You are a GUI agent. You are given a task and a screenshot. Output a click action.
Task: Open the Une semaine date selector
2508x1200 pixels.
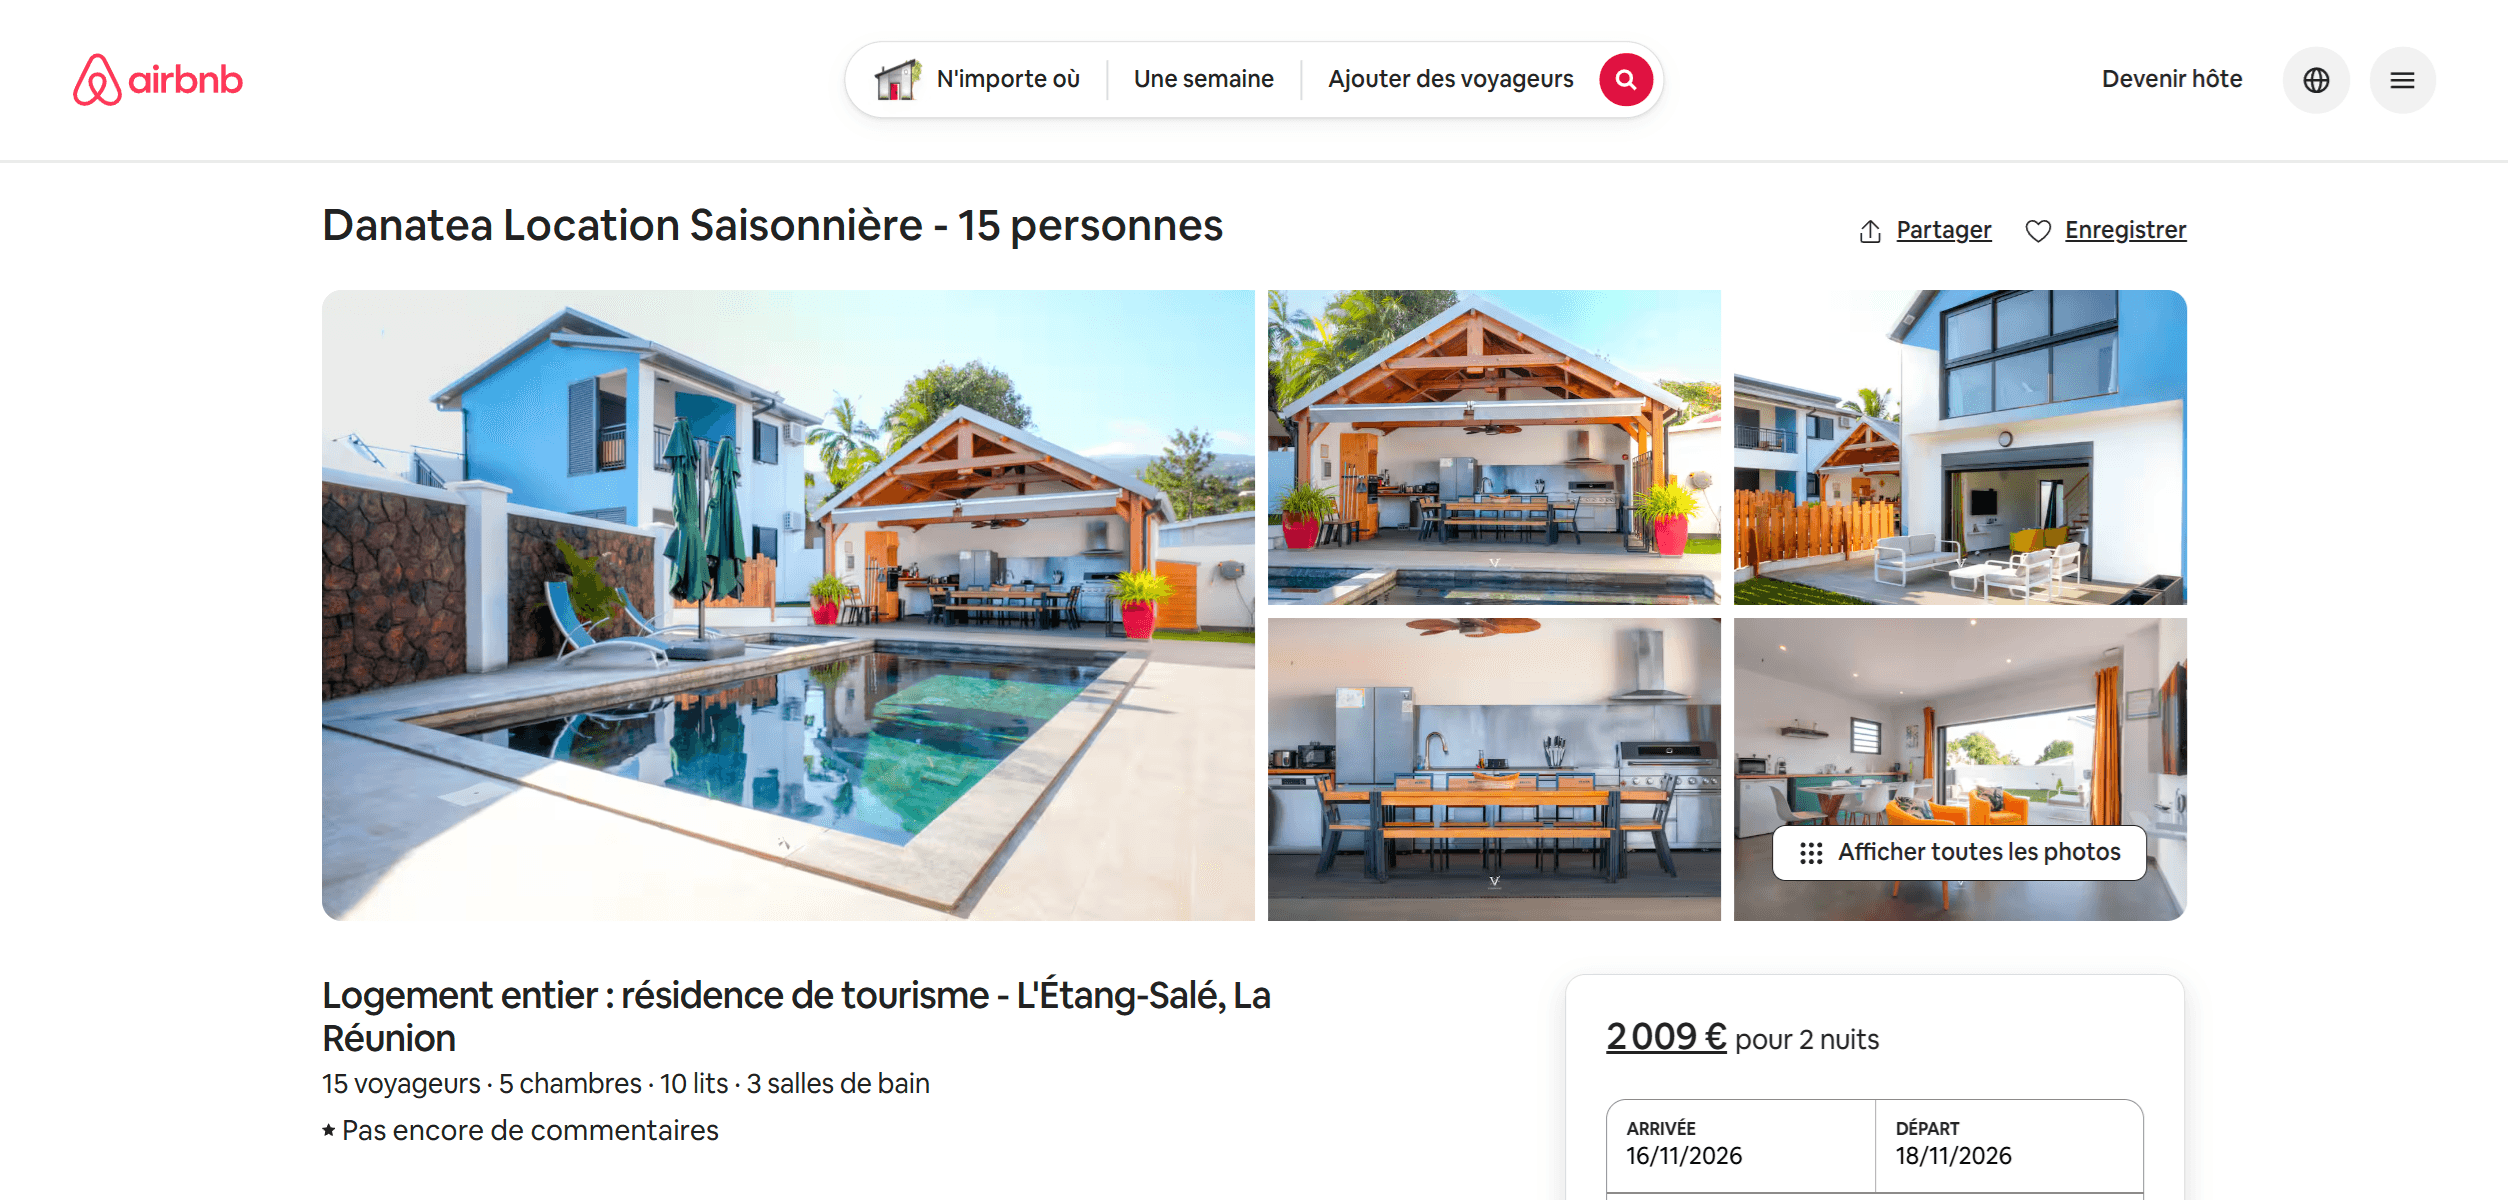1204,79
